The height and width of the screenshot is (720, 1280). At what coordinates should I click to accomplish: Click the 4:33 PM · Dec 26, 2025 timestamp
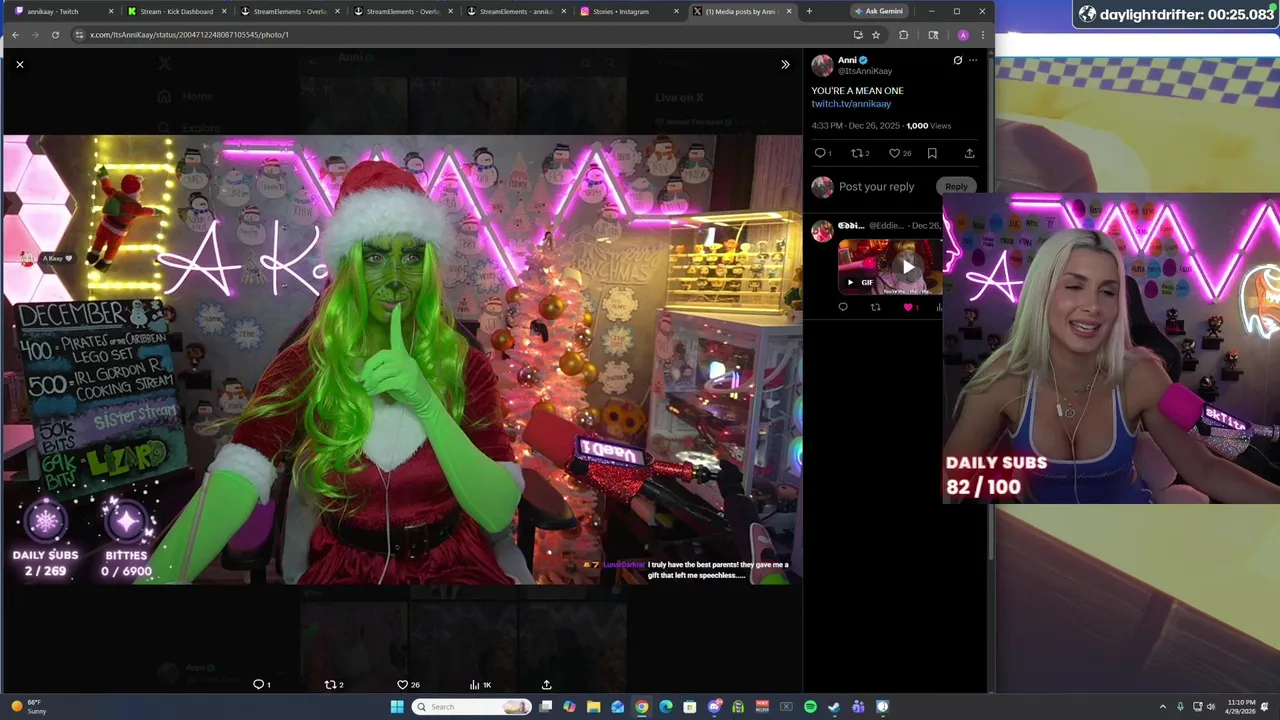[855, 126]
